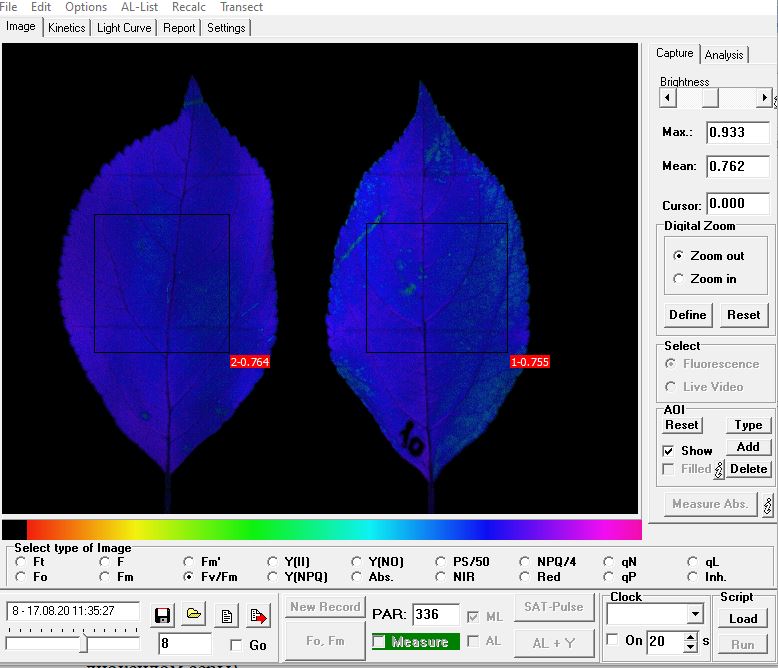
Task: Select the Zoom in radio button
Action: (x=679, y=279)
